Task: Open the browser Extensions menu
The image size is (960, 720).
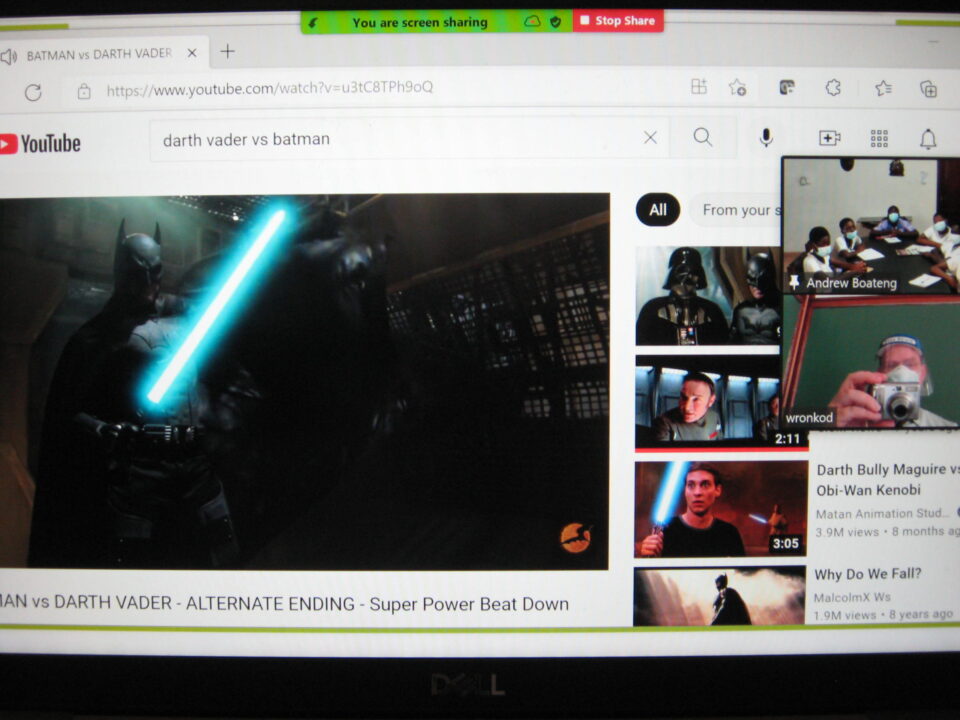Action: pyautogui.click(x=833, y=88)
